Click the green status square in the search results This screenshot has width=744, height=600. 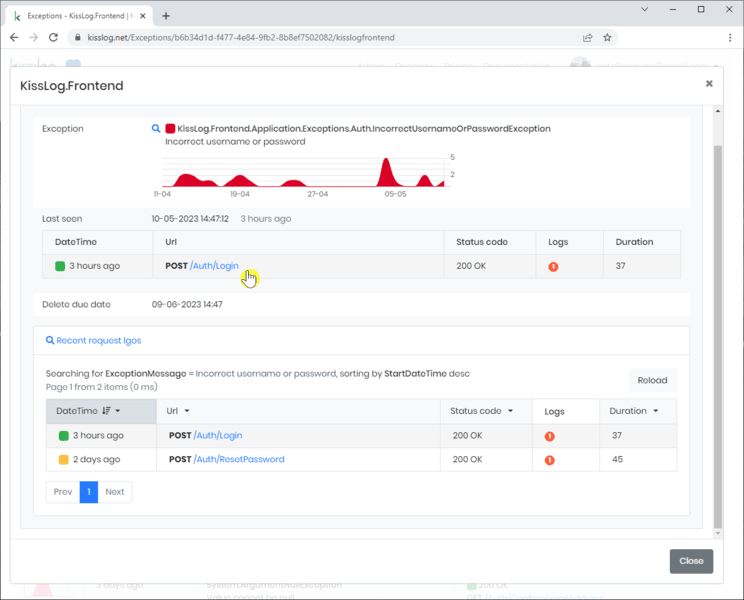(x=64, y=436)
